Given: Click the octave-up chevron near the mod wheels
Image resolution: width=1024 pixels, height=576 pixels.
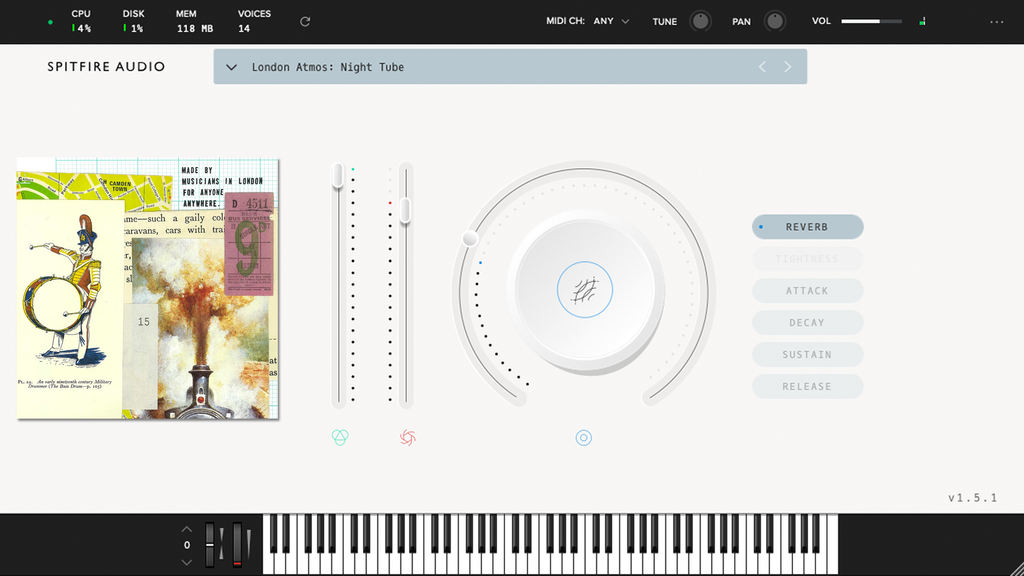Looking at the screenshot, I should click(186, 528).
